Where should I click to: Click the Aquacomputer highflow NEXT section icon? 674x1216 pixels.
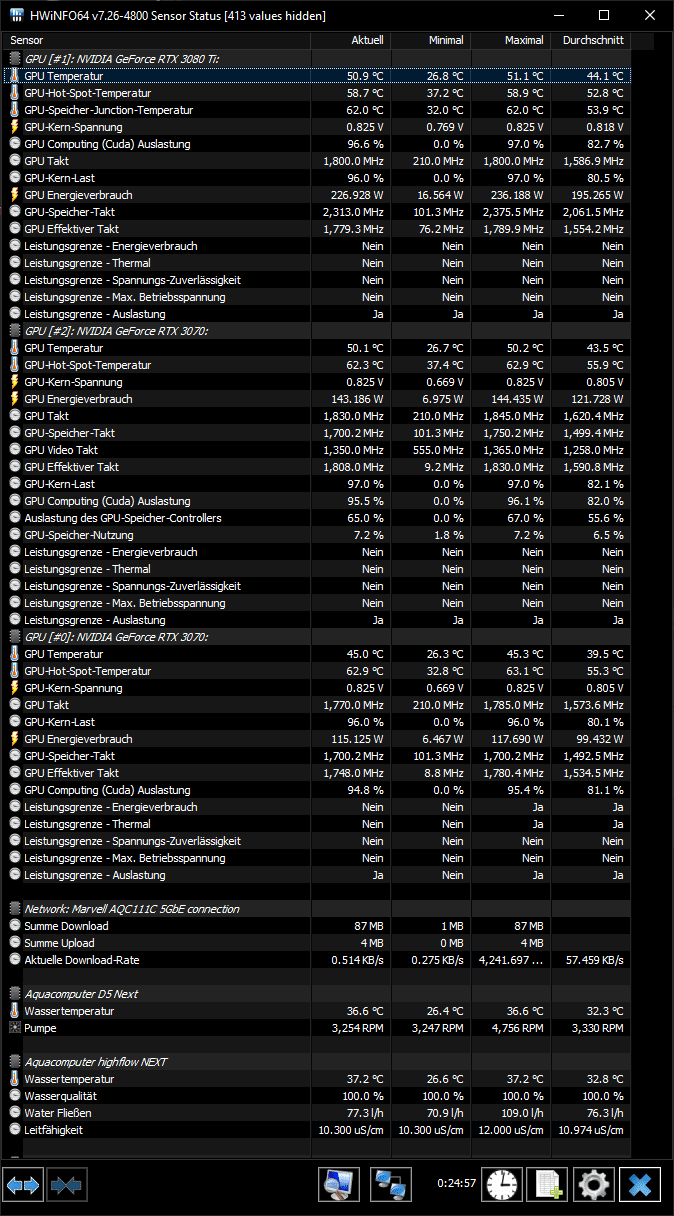pos(15,1062)
